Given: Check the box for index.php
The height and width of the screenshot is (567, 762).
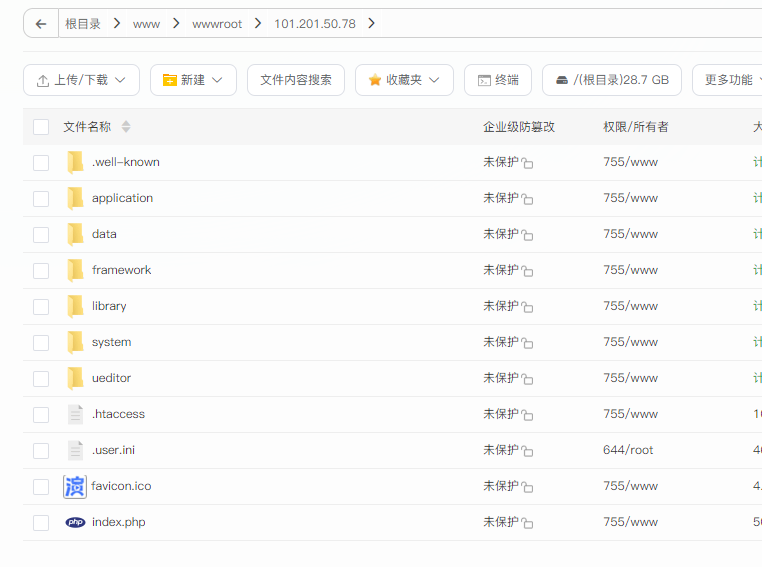Looking at the screenshot, I should 41,523.
